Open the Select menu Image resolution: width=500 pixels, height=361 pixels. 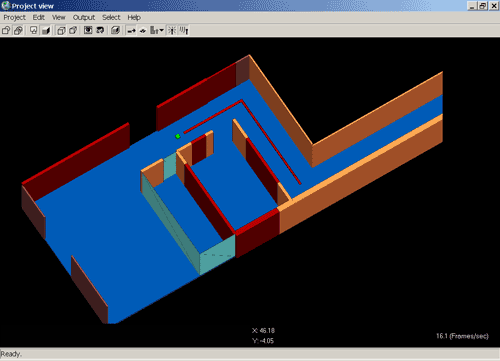pos(111,17)
